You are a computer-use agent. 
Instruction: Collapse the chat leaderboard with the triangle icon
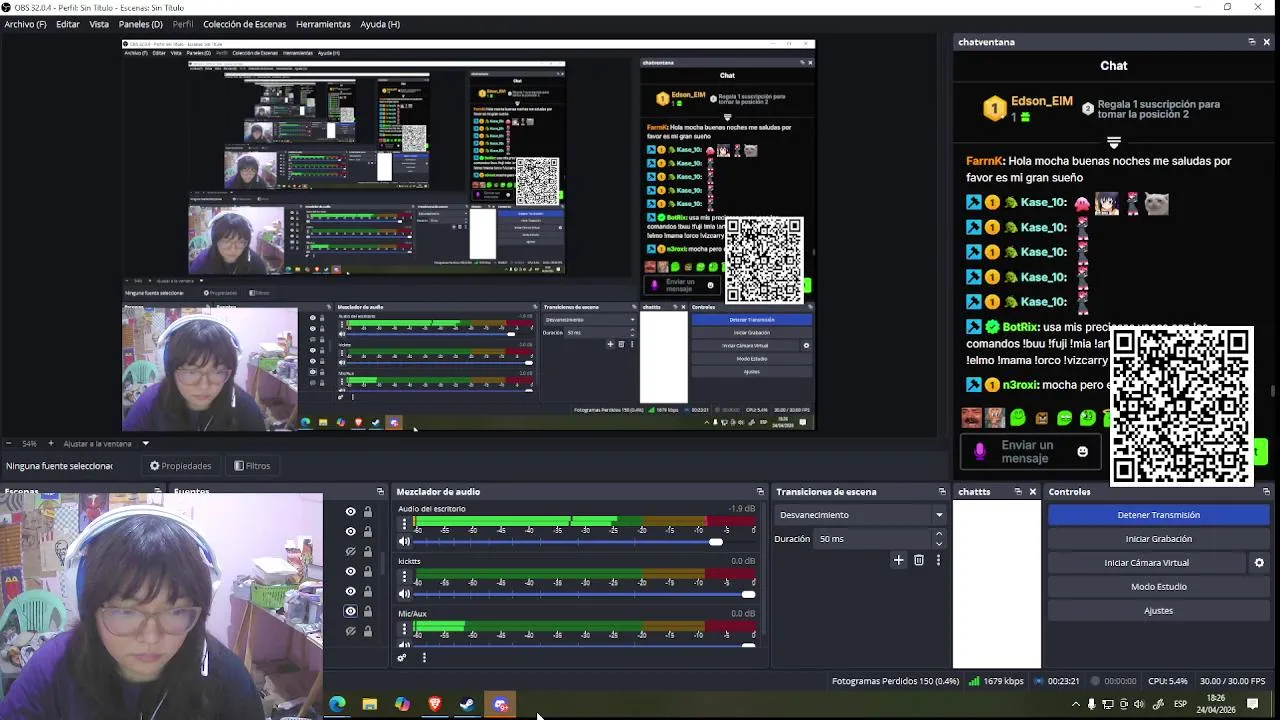coord(1114,143)
